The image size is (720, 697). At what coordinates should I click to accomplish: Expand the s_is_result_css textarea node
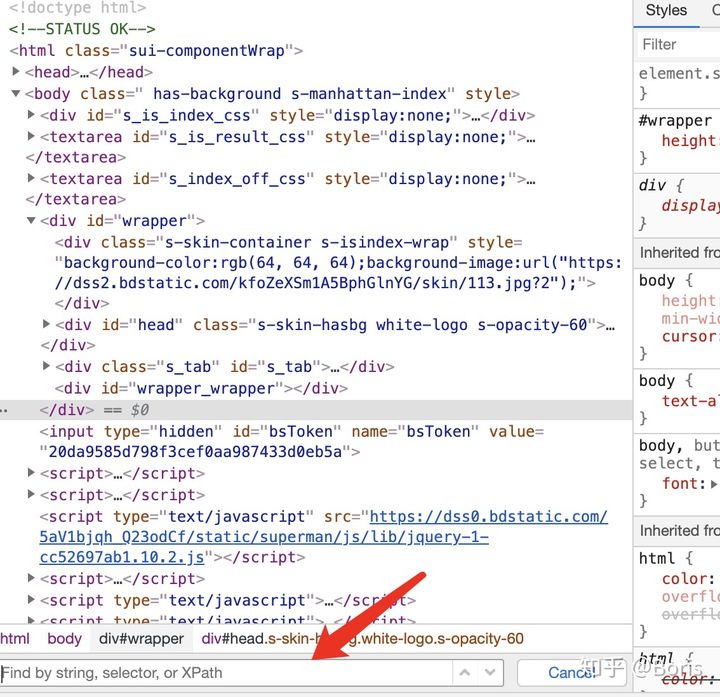coord(31,135)
